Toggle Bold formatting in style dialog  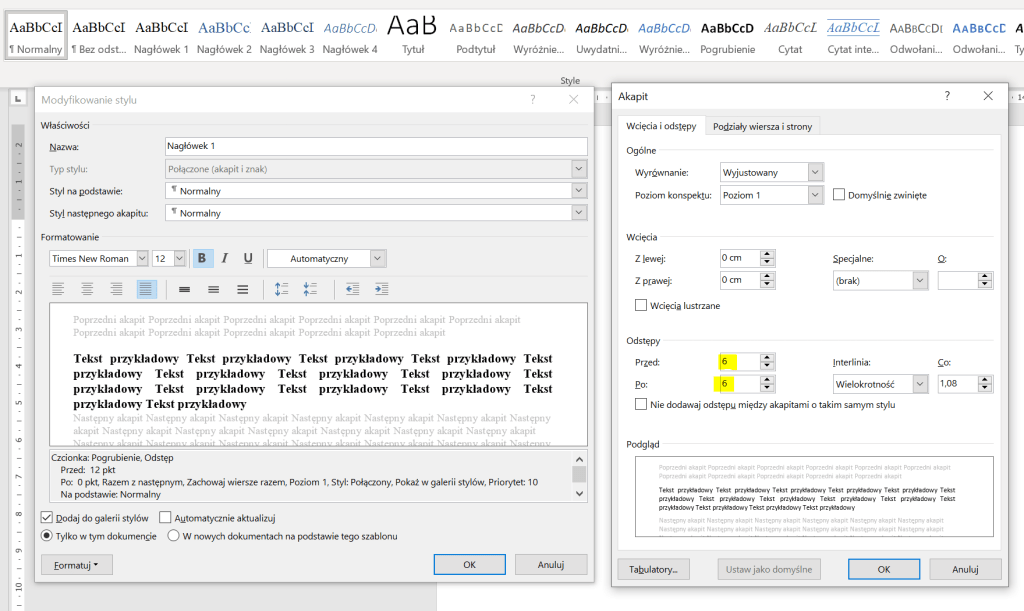point(202,258)
